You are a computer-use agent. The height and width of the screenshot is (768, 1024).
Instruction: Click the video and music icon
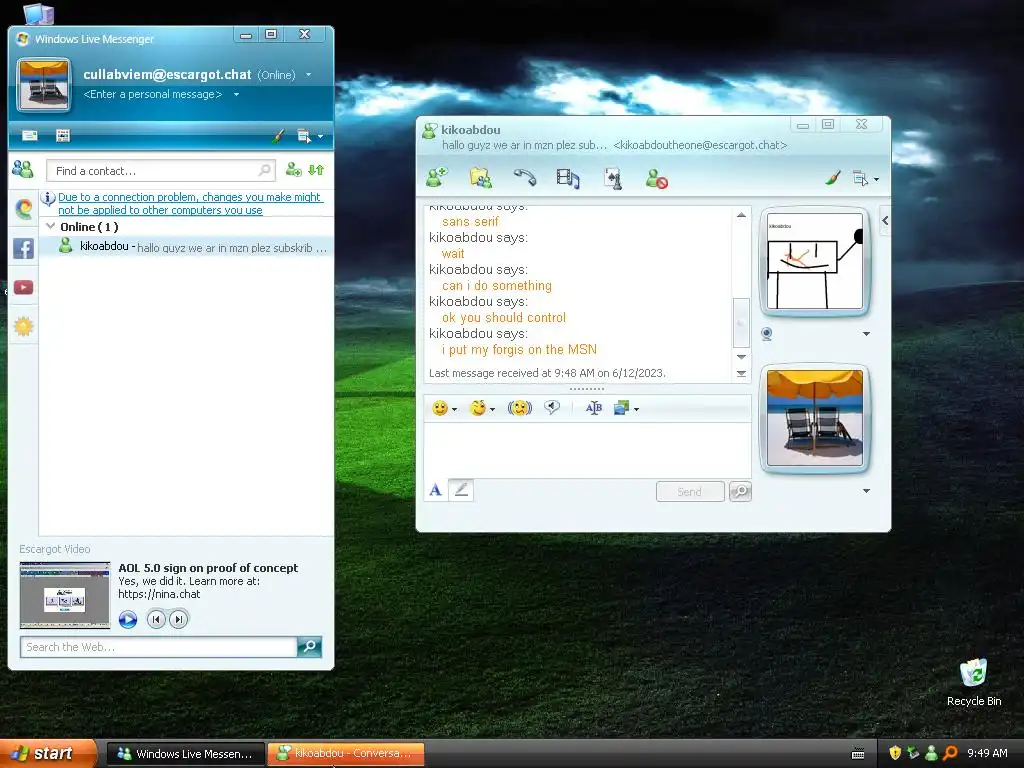(568, 178)
